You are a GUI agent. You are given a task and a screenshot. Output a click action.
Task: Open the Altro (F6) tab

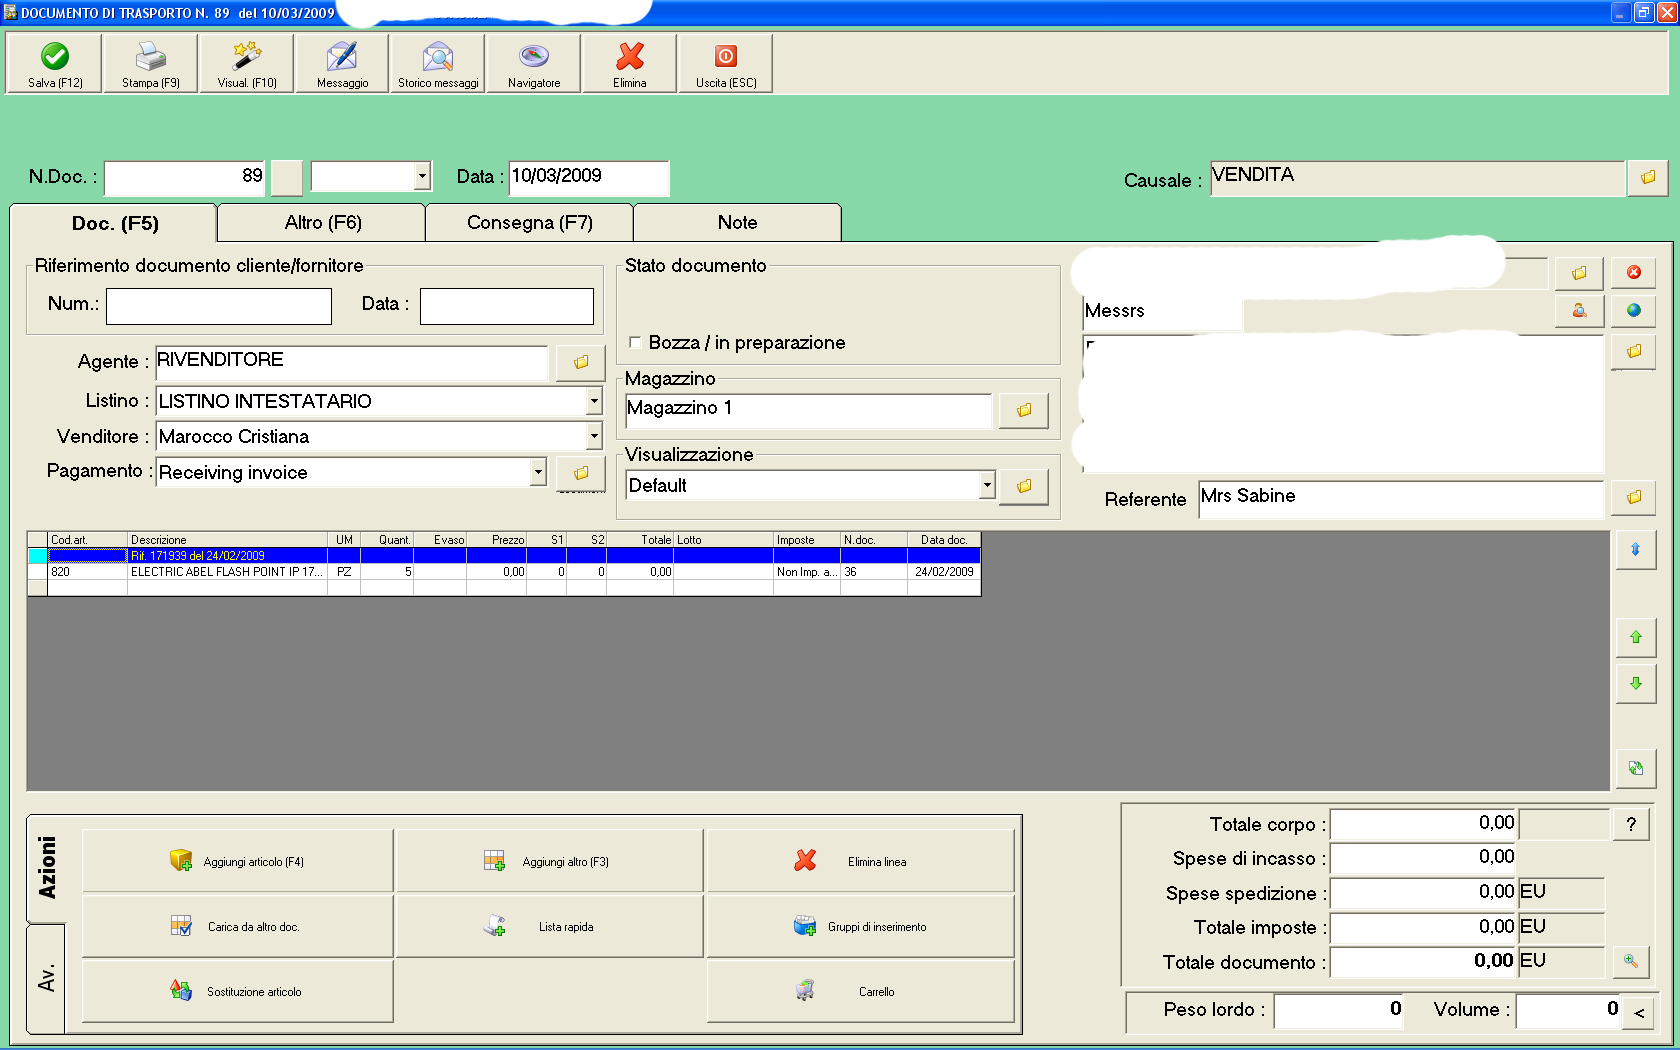coord(322,223)
